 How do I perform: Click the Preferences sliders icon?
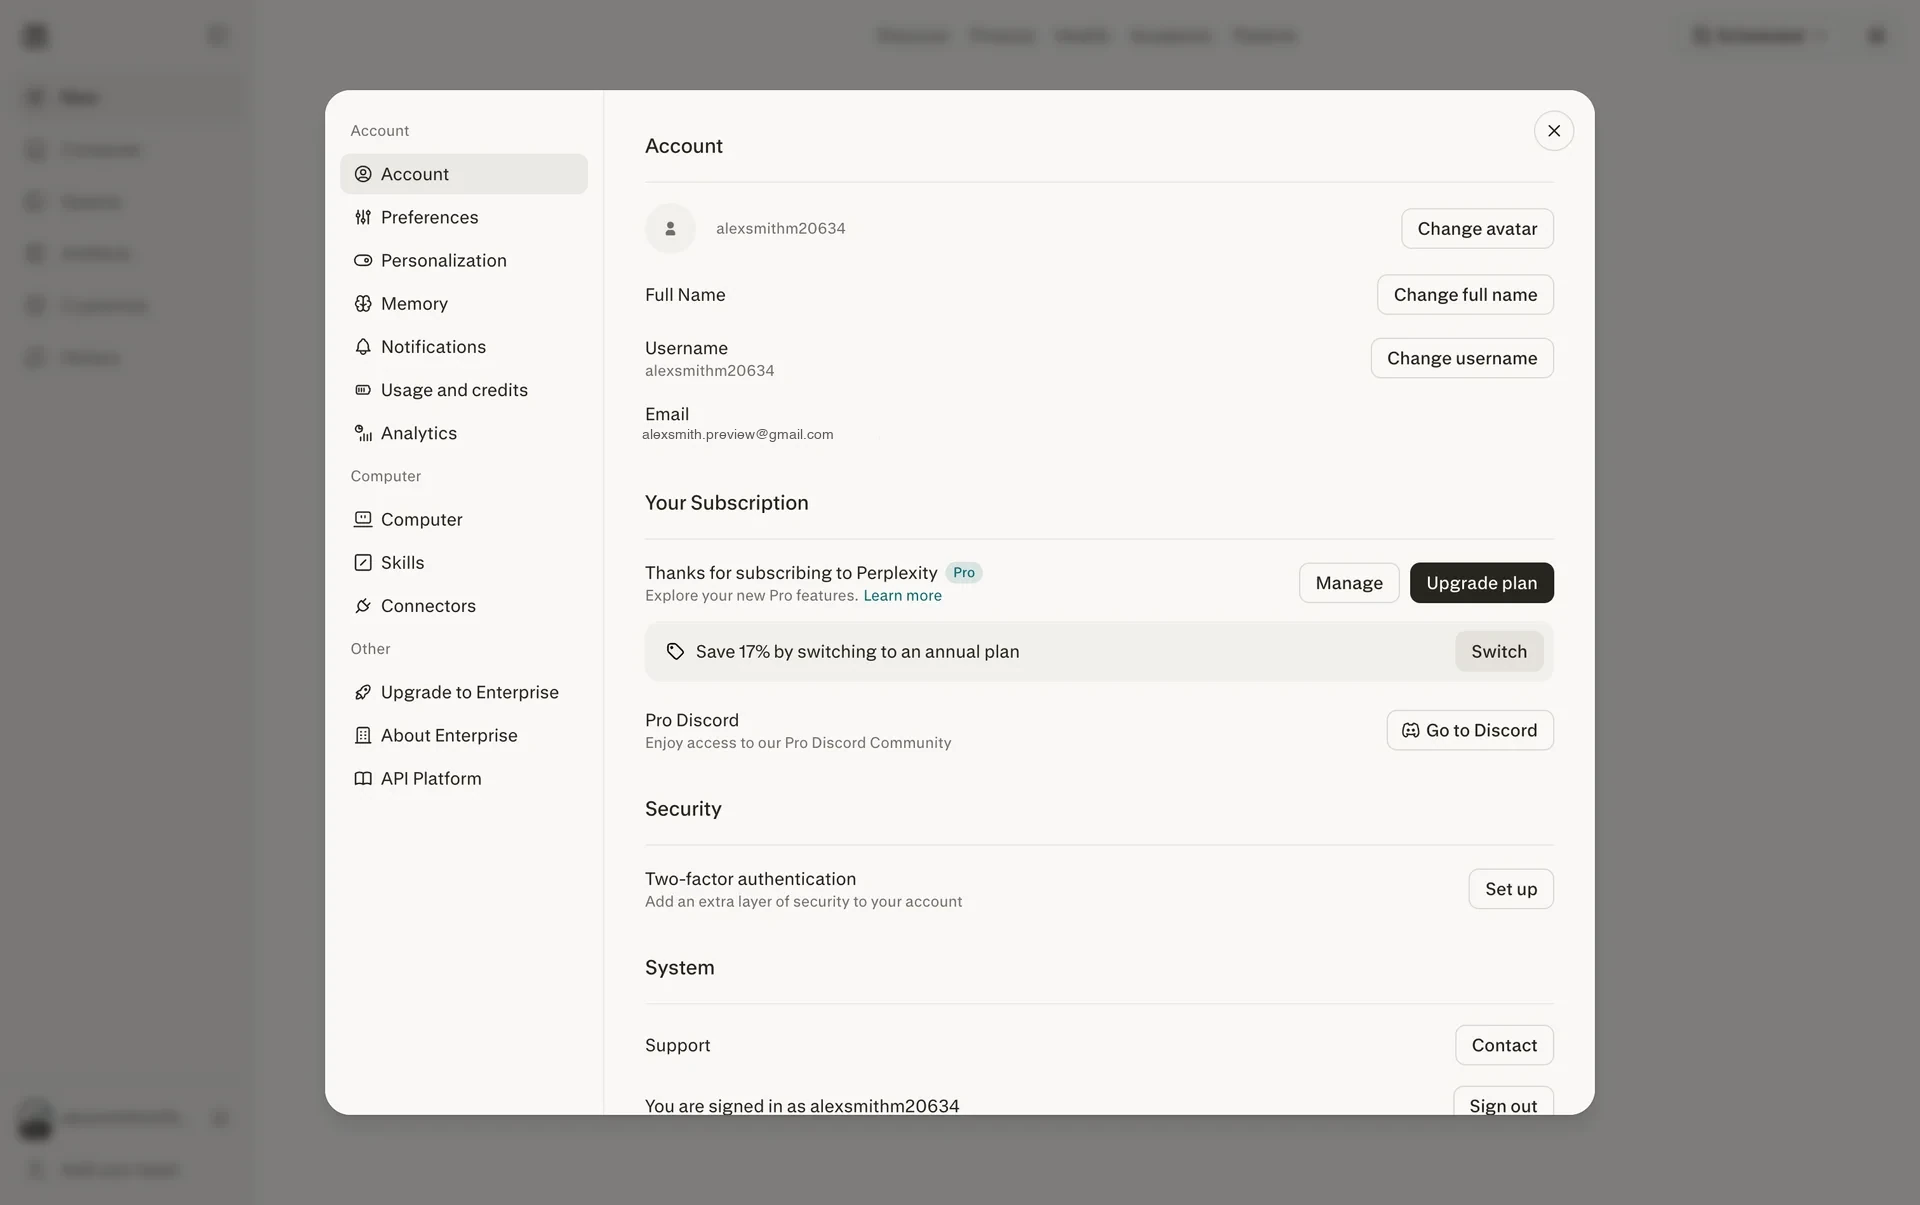[x=363, y=217]
